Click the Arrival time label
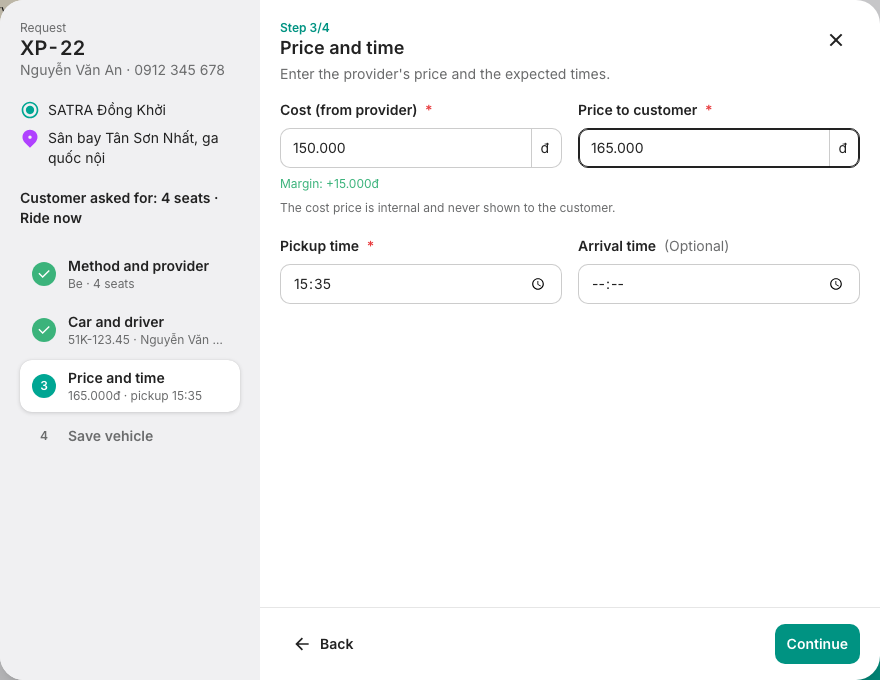 click(617, 246)
